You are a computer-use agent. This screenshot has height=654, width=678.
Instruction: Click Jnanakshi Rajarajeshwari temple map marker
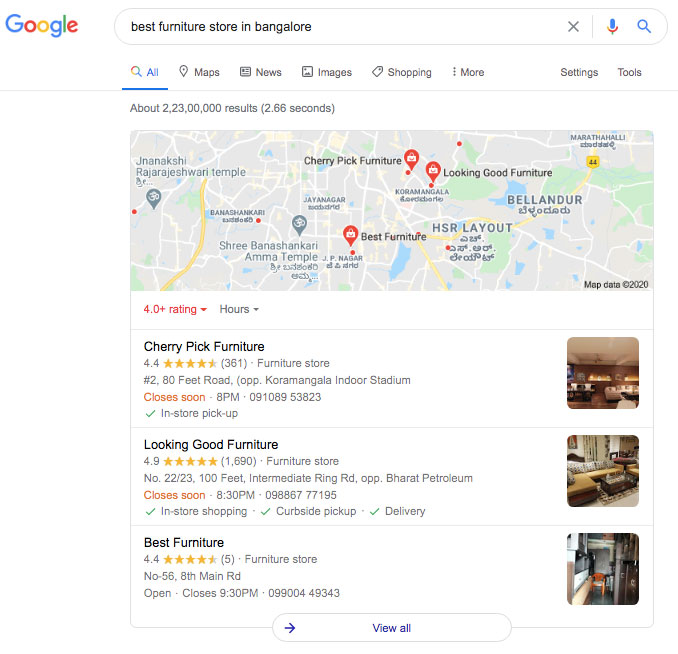(154, 199)
